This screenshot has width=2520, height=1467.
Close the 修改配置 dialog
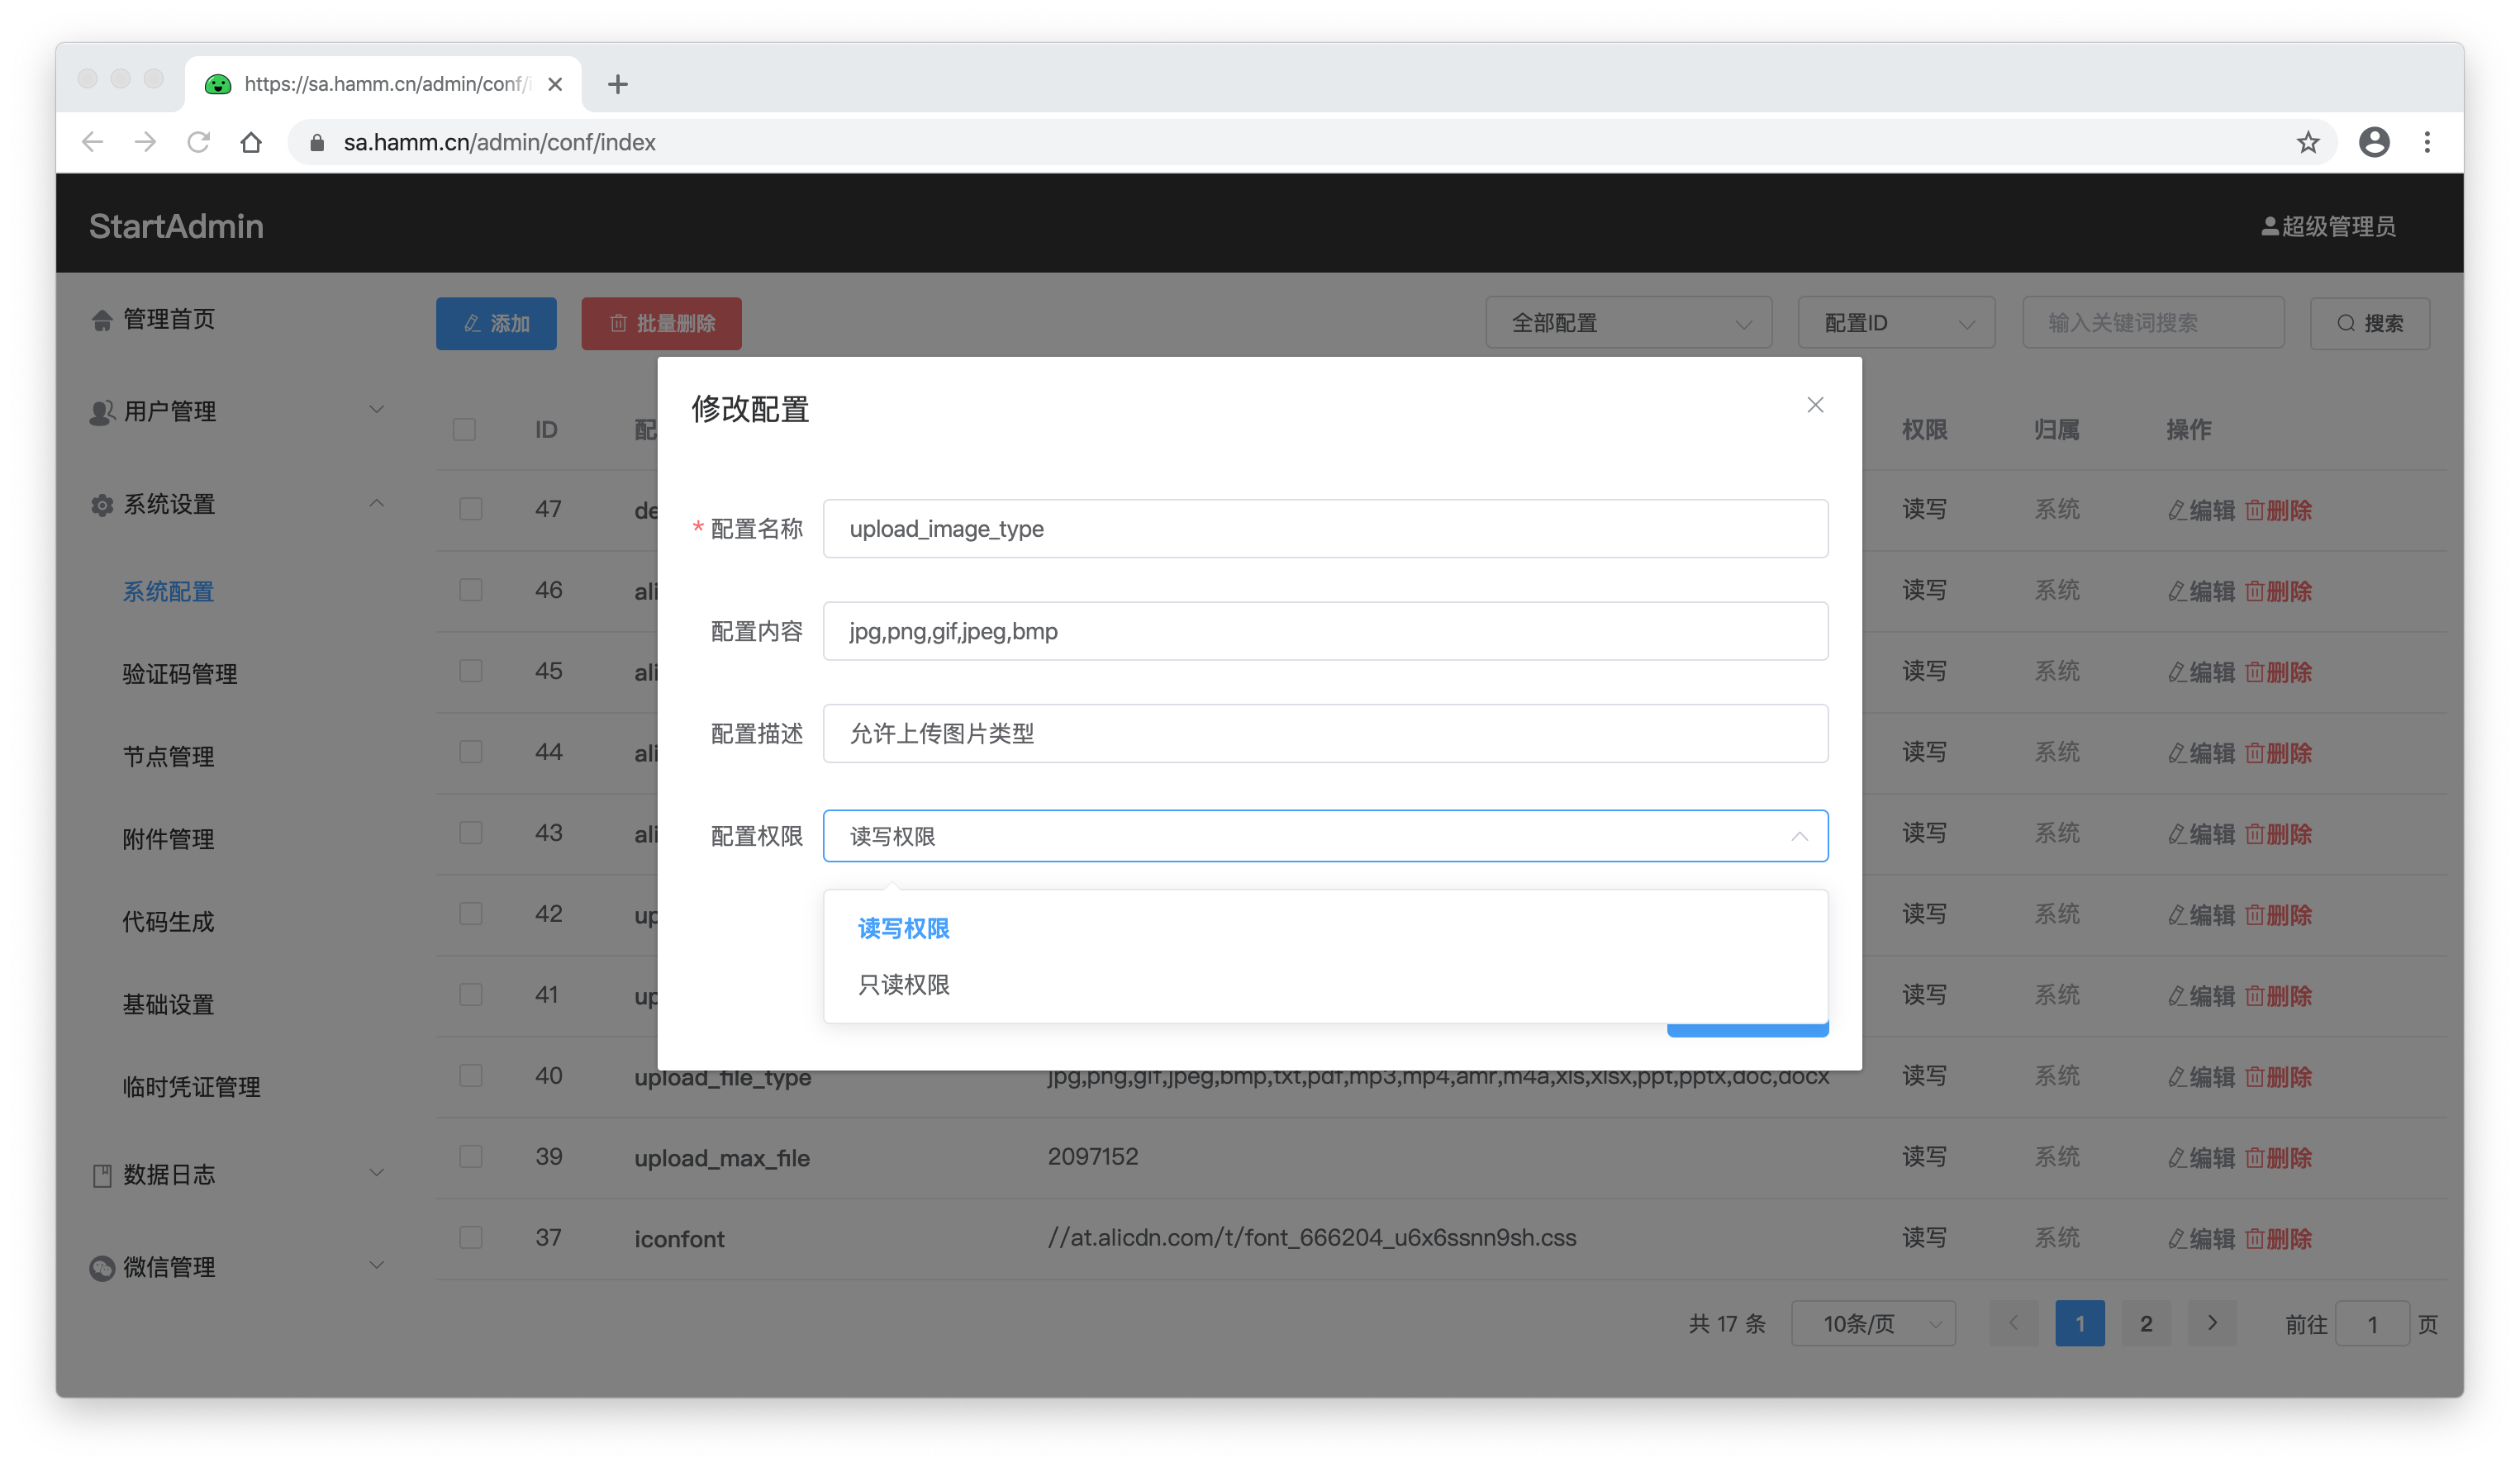click(x=1815, y=405)
